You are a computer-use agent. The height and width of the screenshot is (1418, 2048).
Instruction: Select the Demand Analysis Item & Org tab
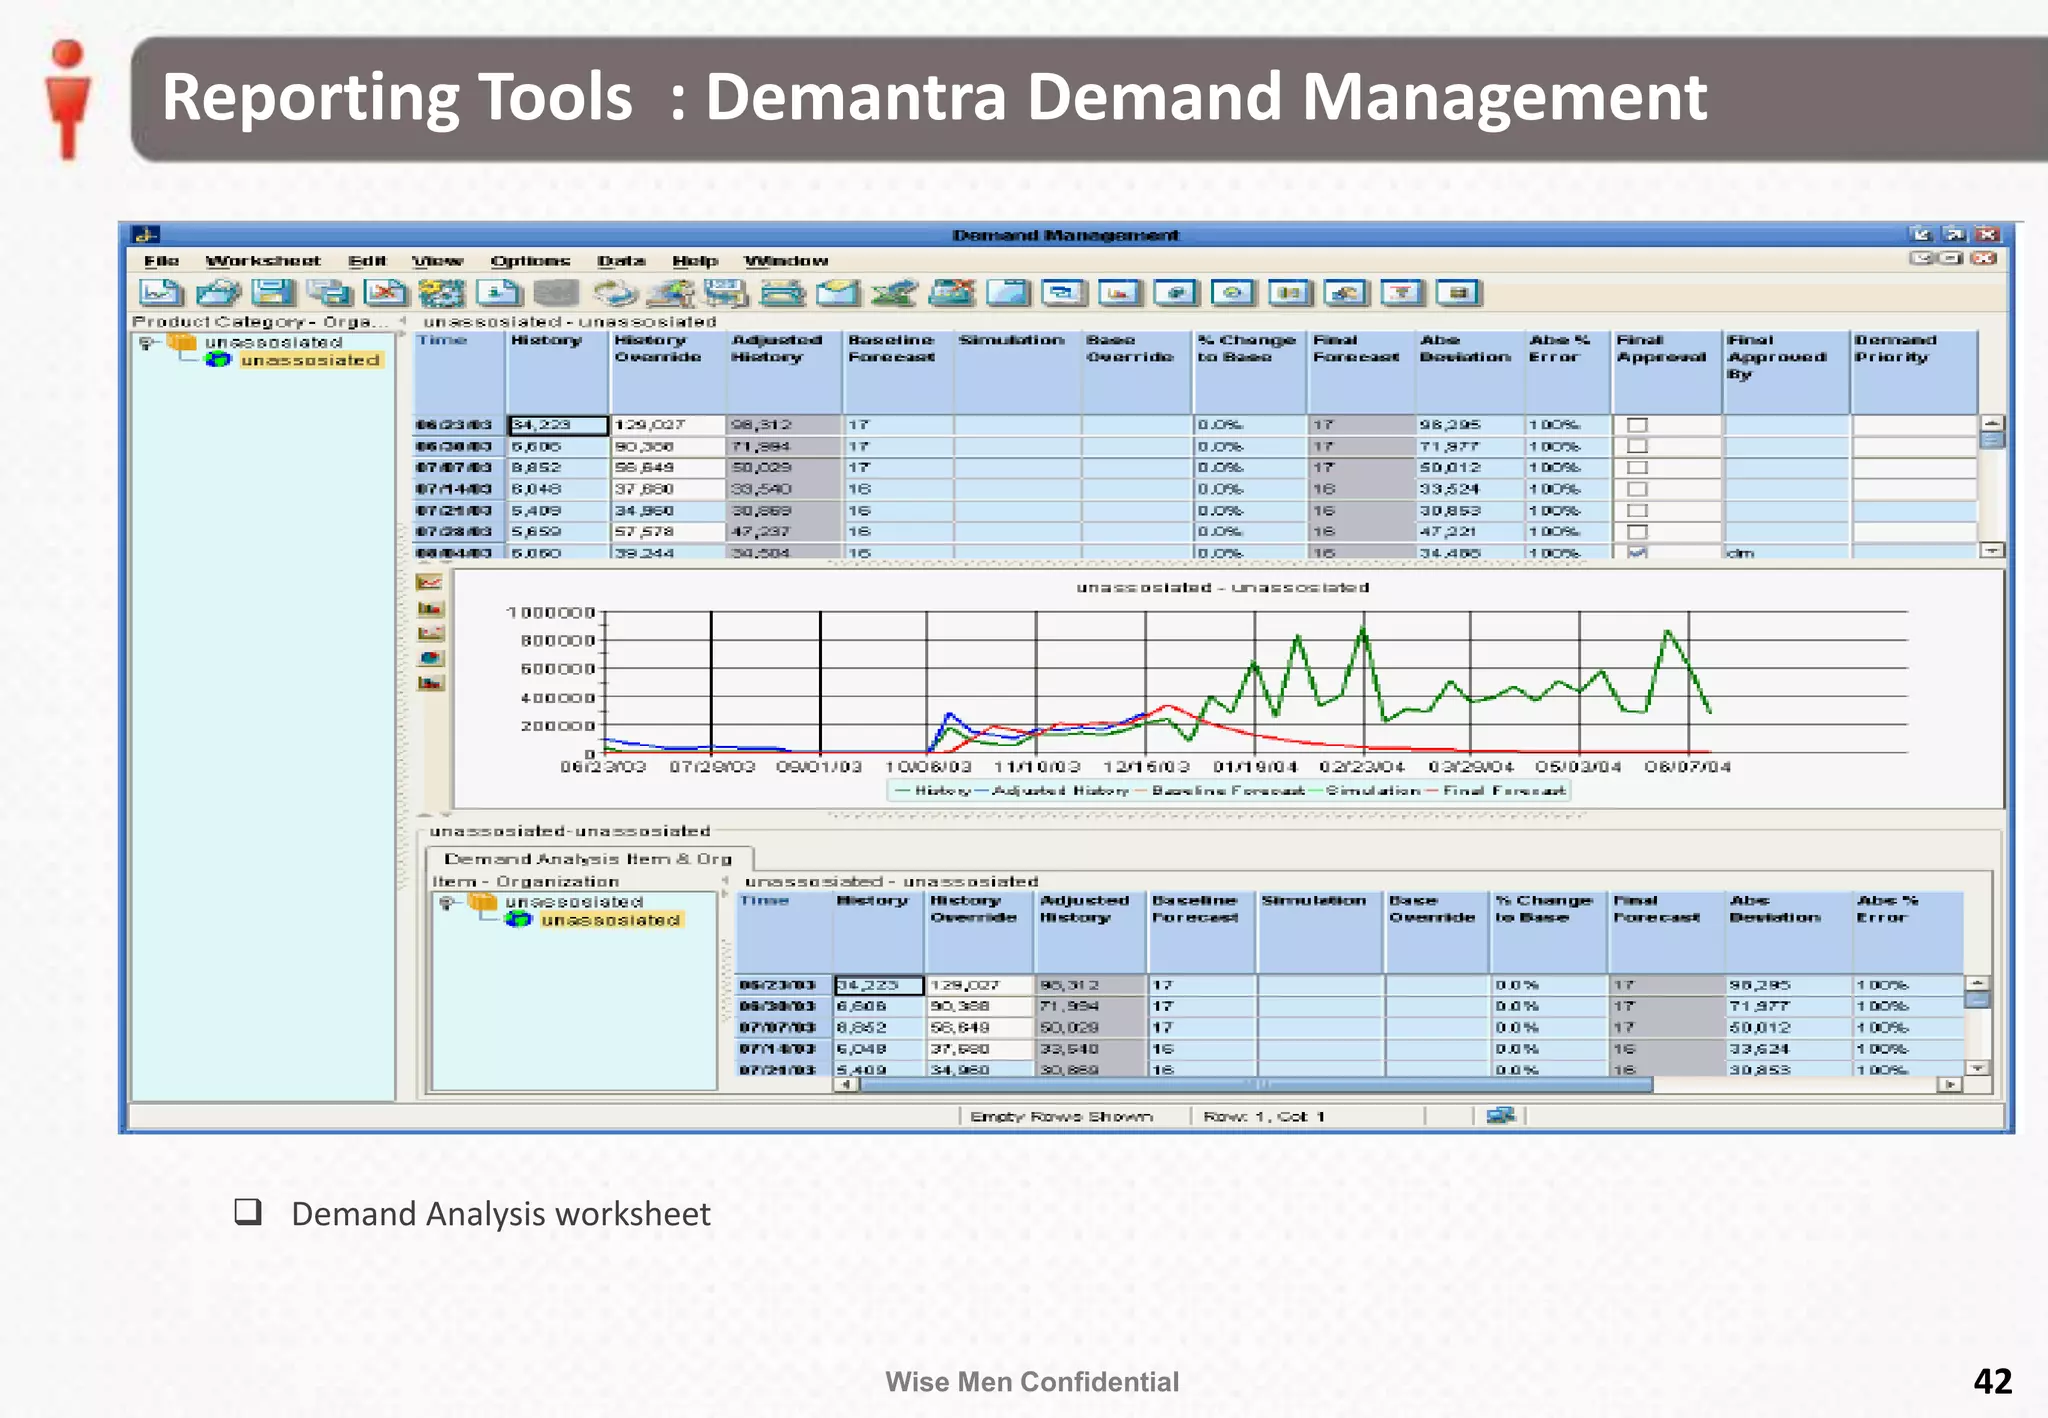coord(588,859)
